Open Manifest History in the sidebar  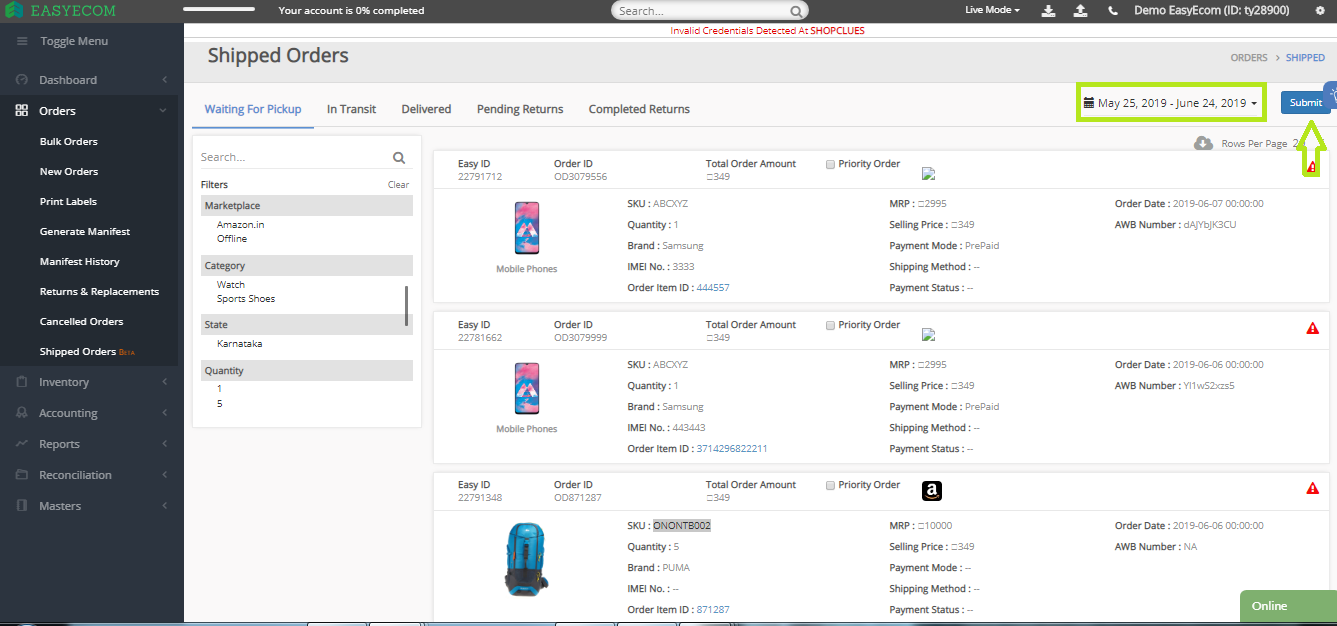[x=80, y=261]
